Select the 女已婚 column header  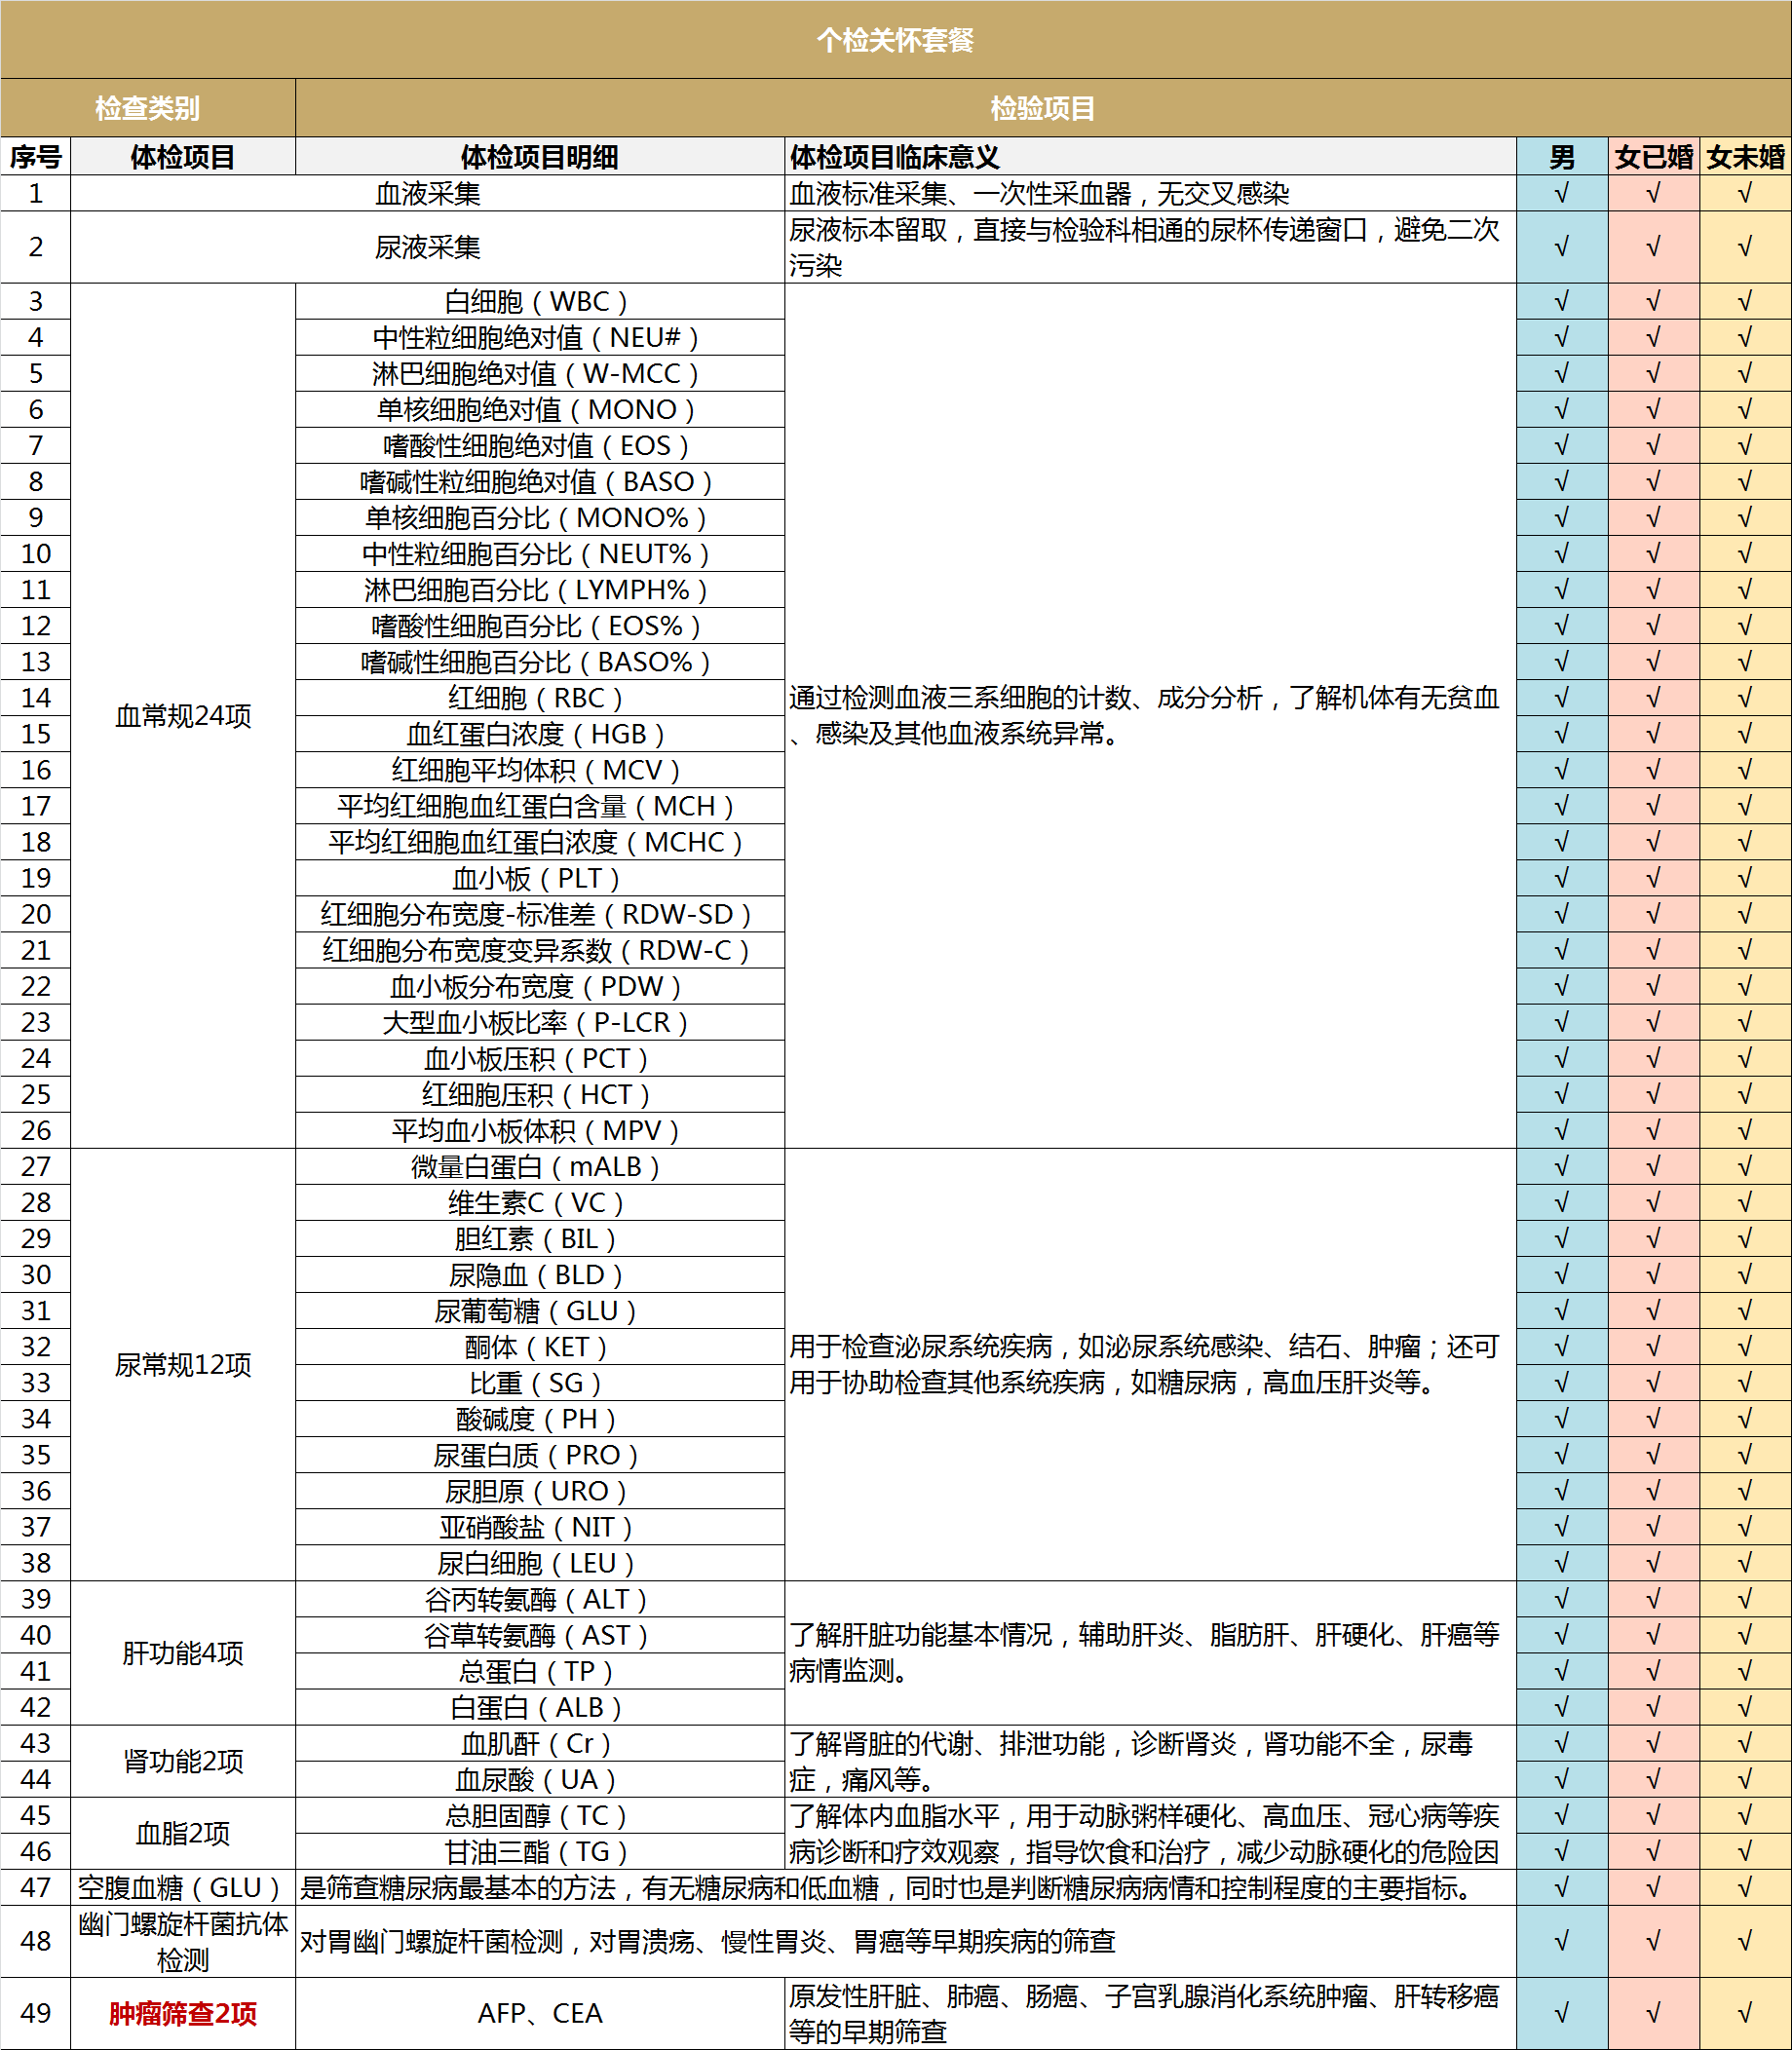1654,157
